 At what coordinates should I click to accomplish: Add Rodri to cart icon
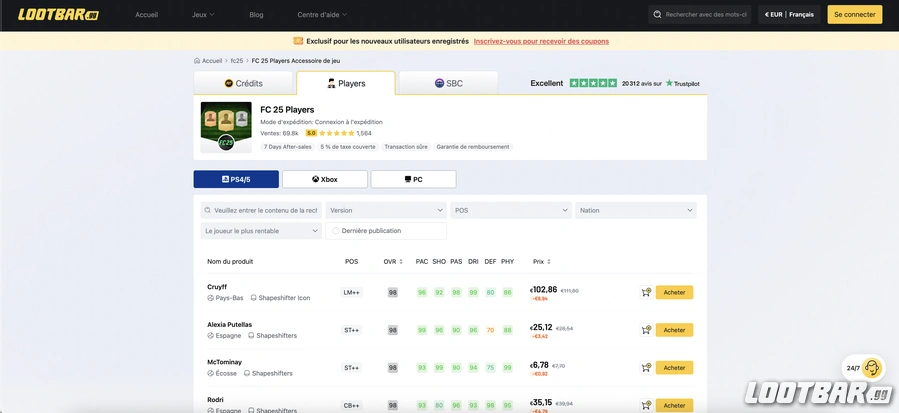646,405
